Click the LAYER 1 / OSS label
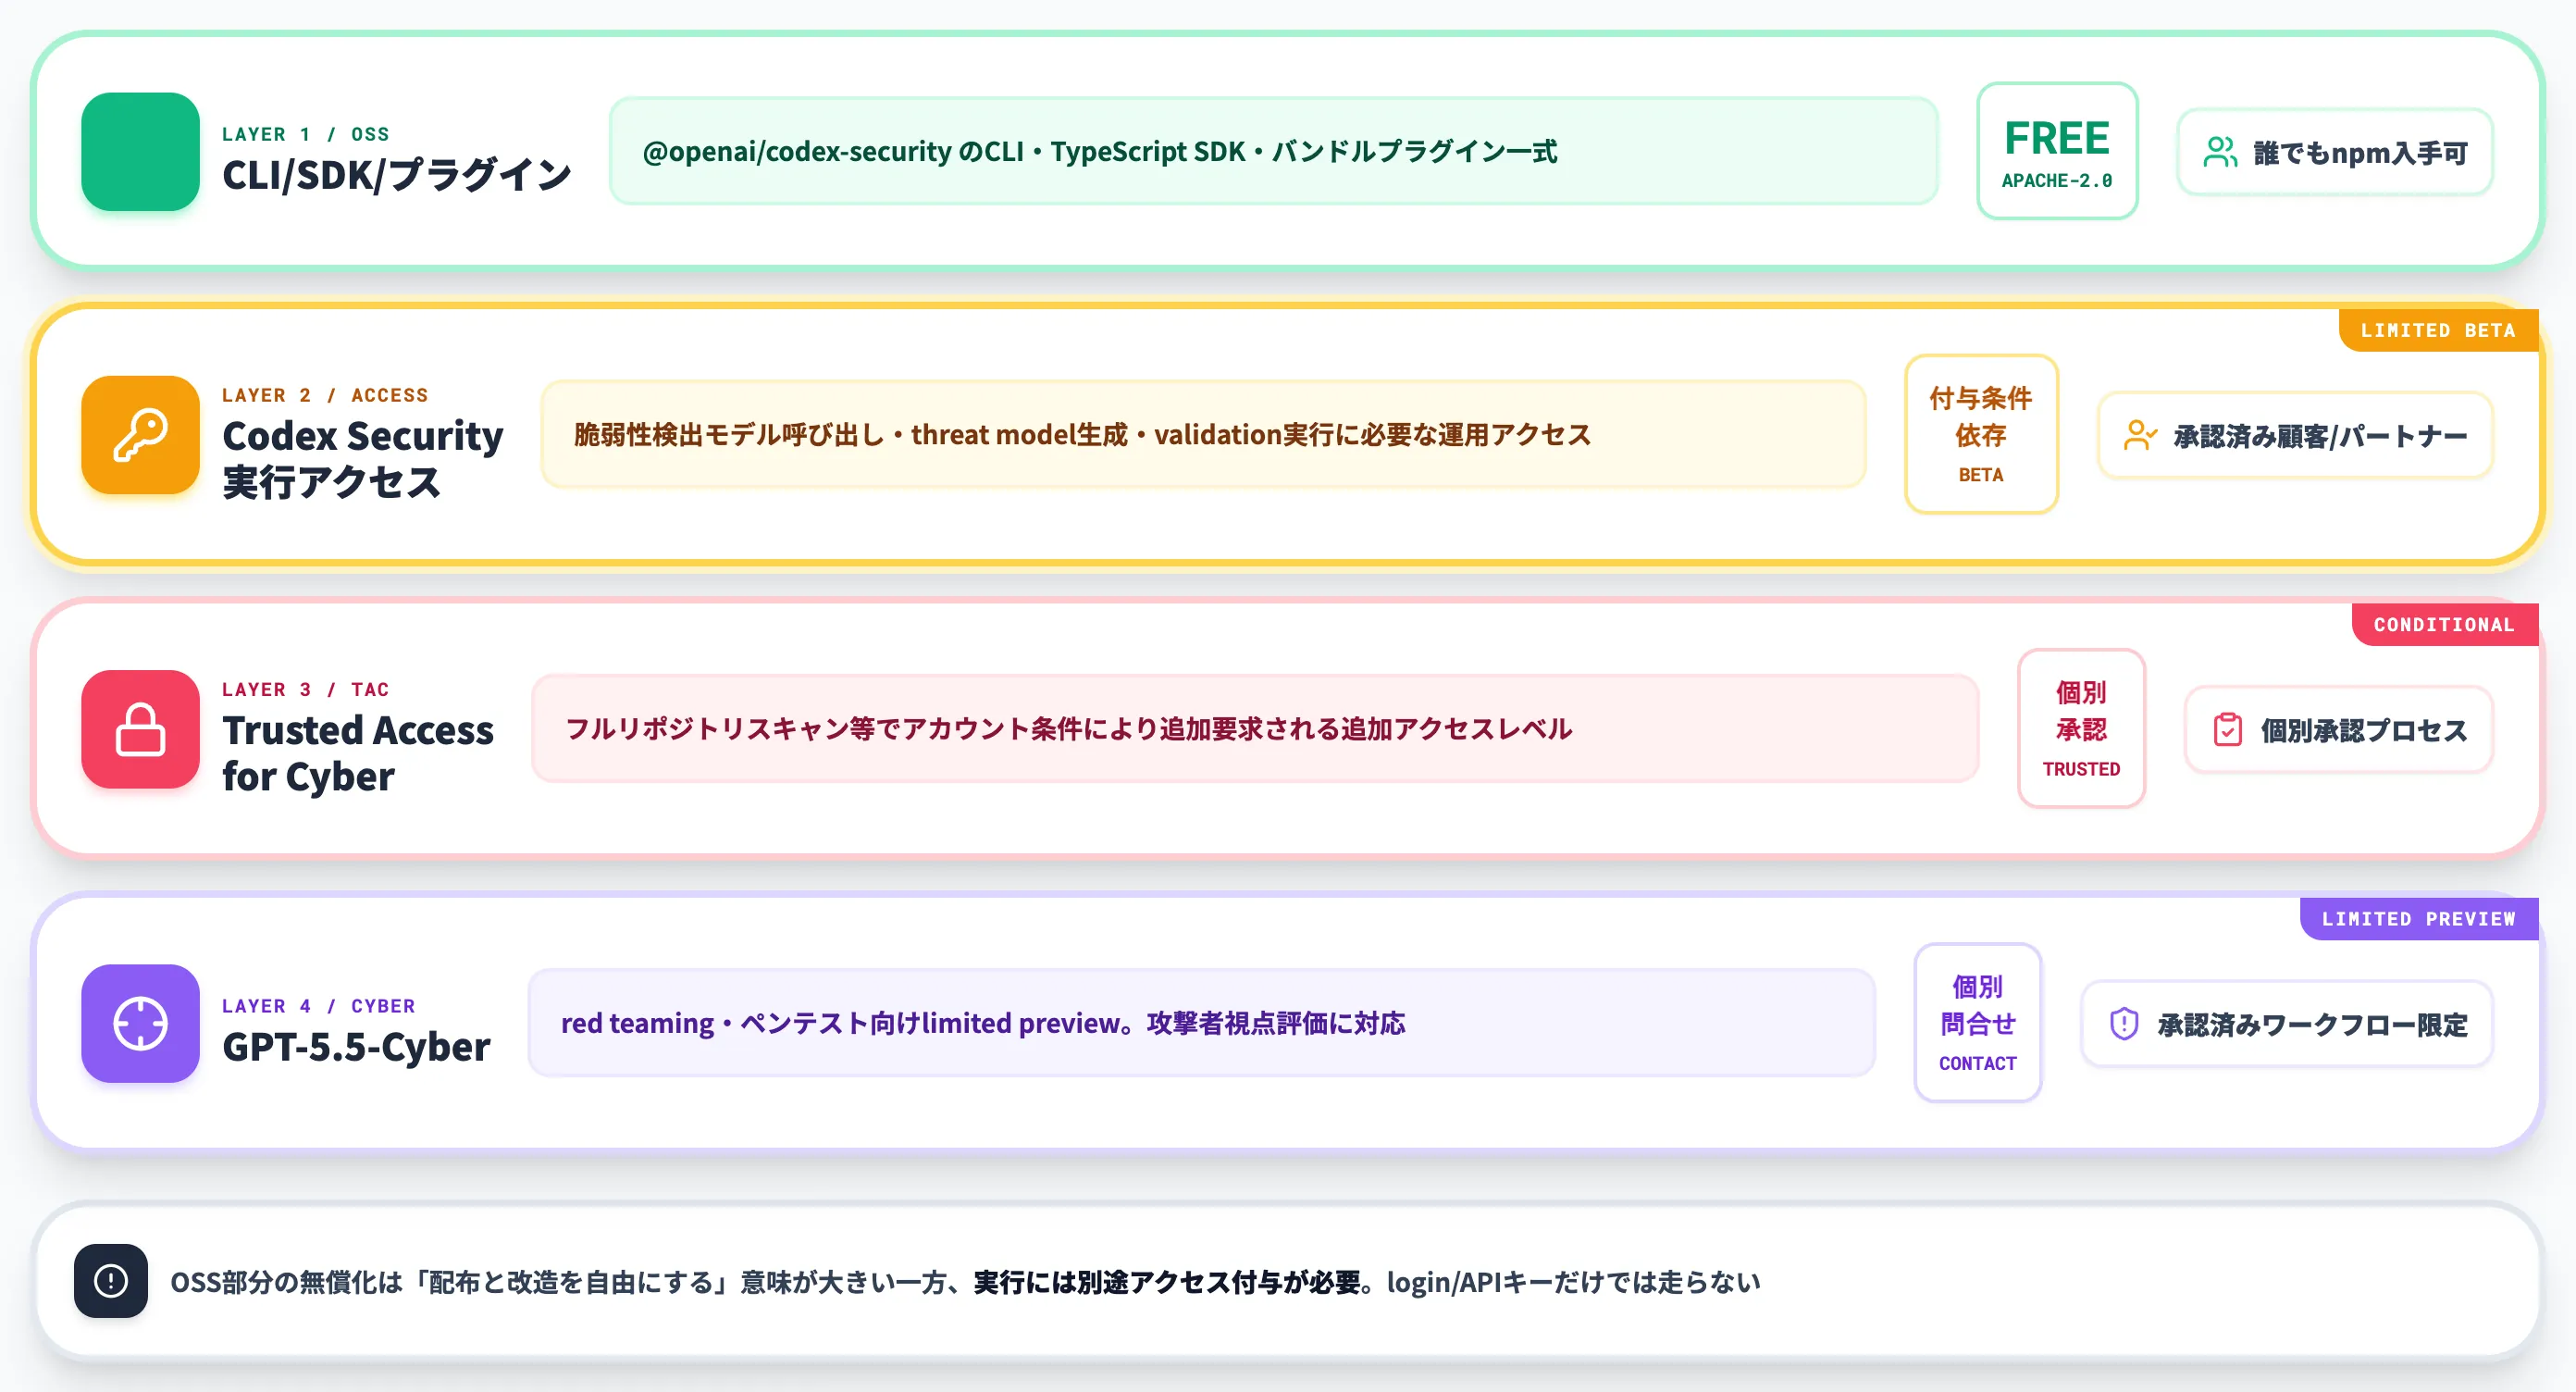This screenshot has height=1392, width=2576. click(x=306, y=134)
